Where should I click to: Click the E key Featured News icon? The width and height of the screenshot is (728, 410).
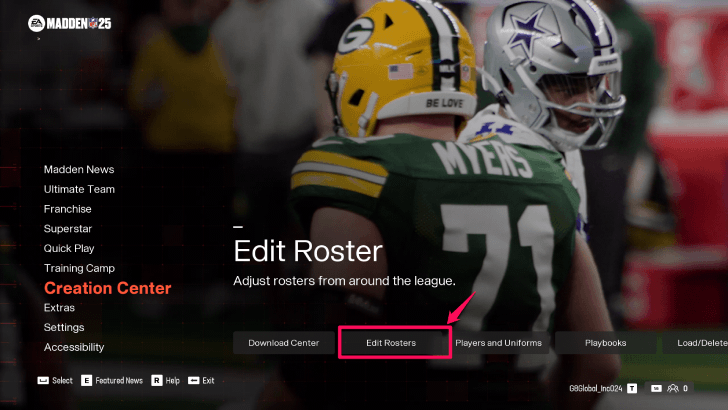click(86, 380)
